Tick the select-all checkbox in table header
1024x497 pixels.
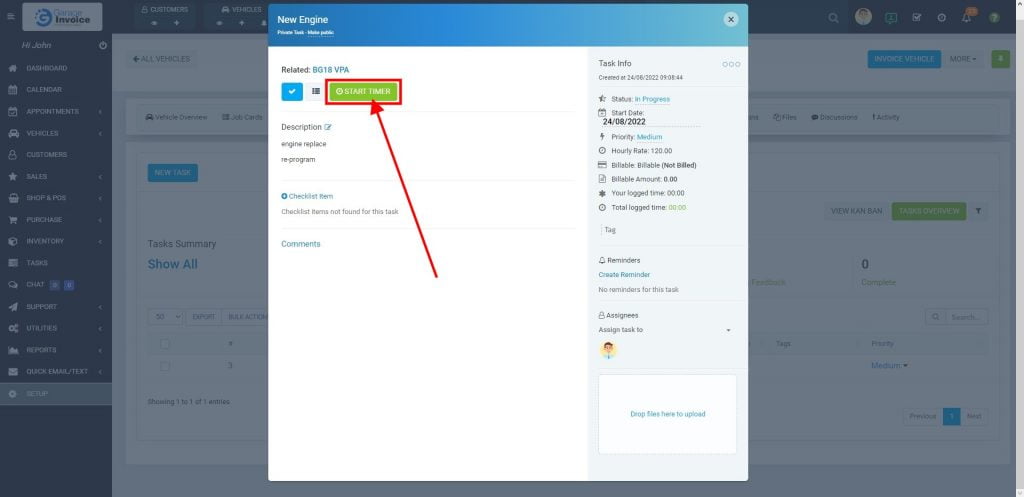(x=165, y=344)
